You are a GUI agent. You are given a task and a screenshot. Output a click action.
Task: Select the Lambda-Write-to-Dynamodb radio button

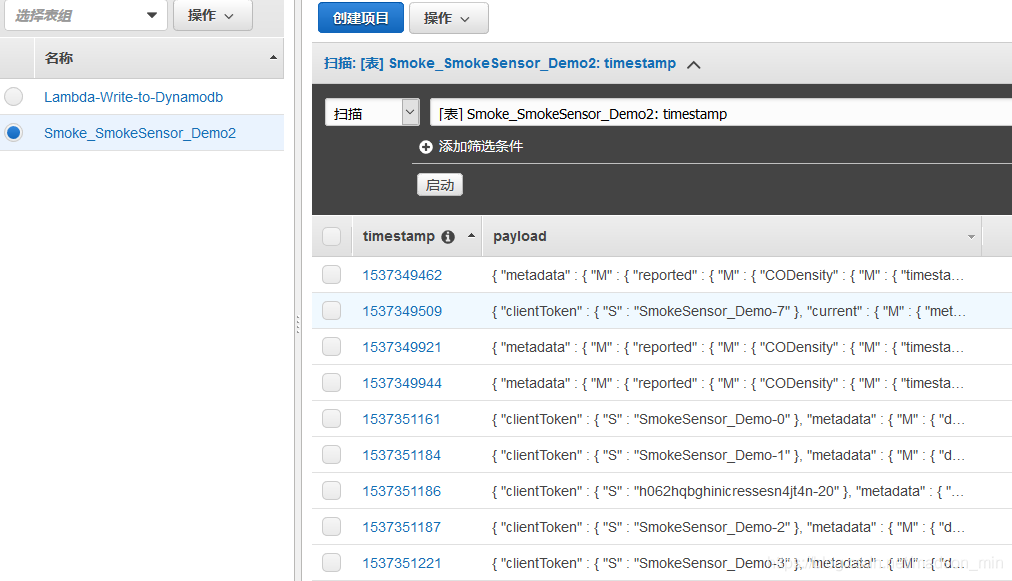(14, 97)
